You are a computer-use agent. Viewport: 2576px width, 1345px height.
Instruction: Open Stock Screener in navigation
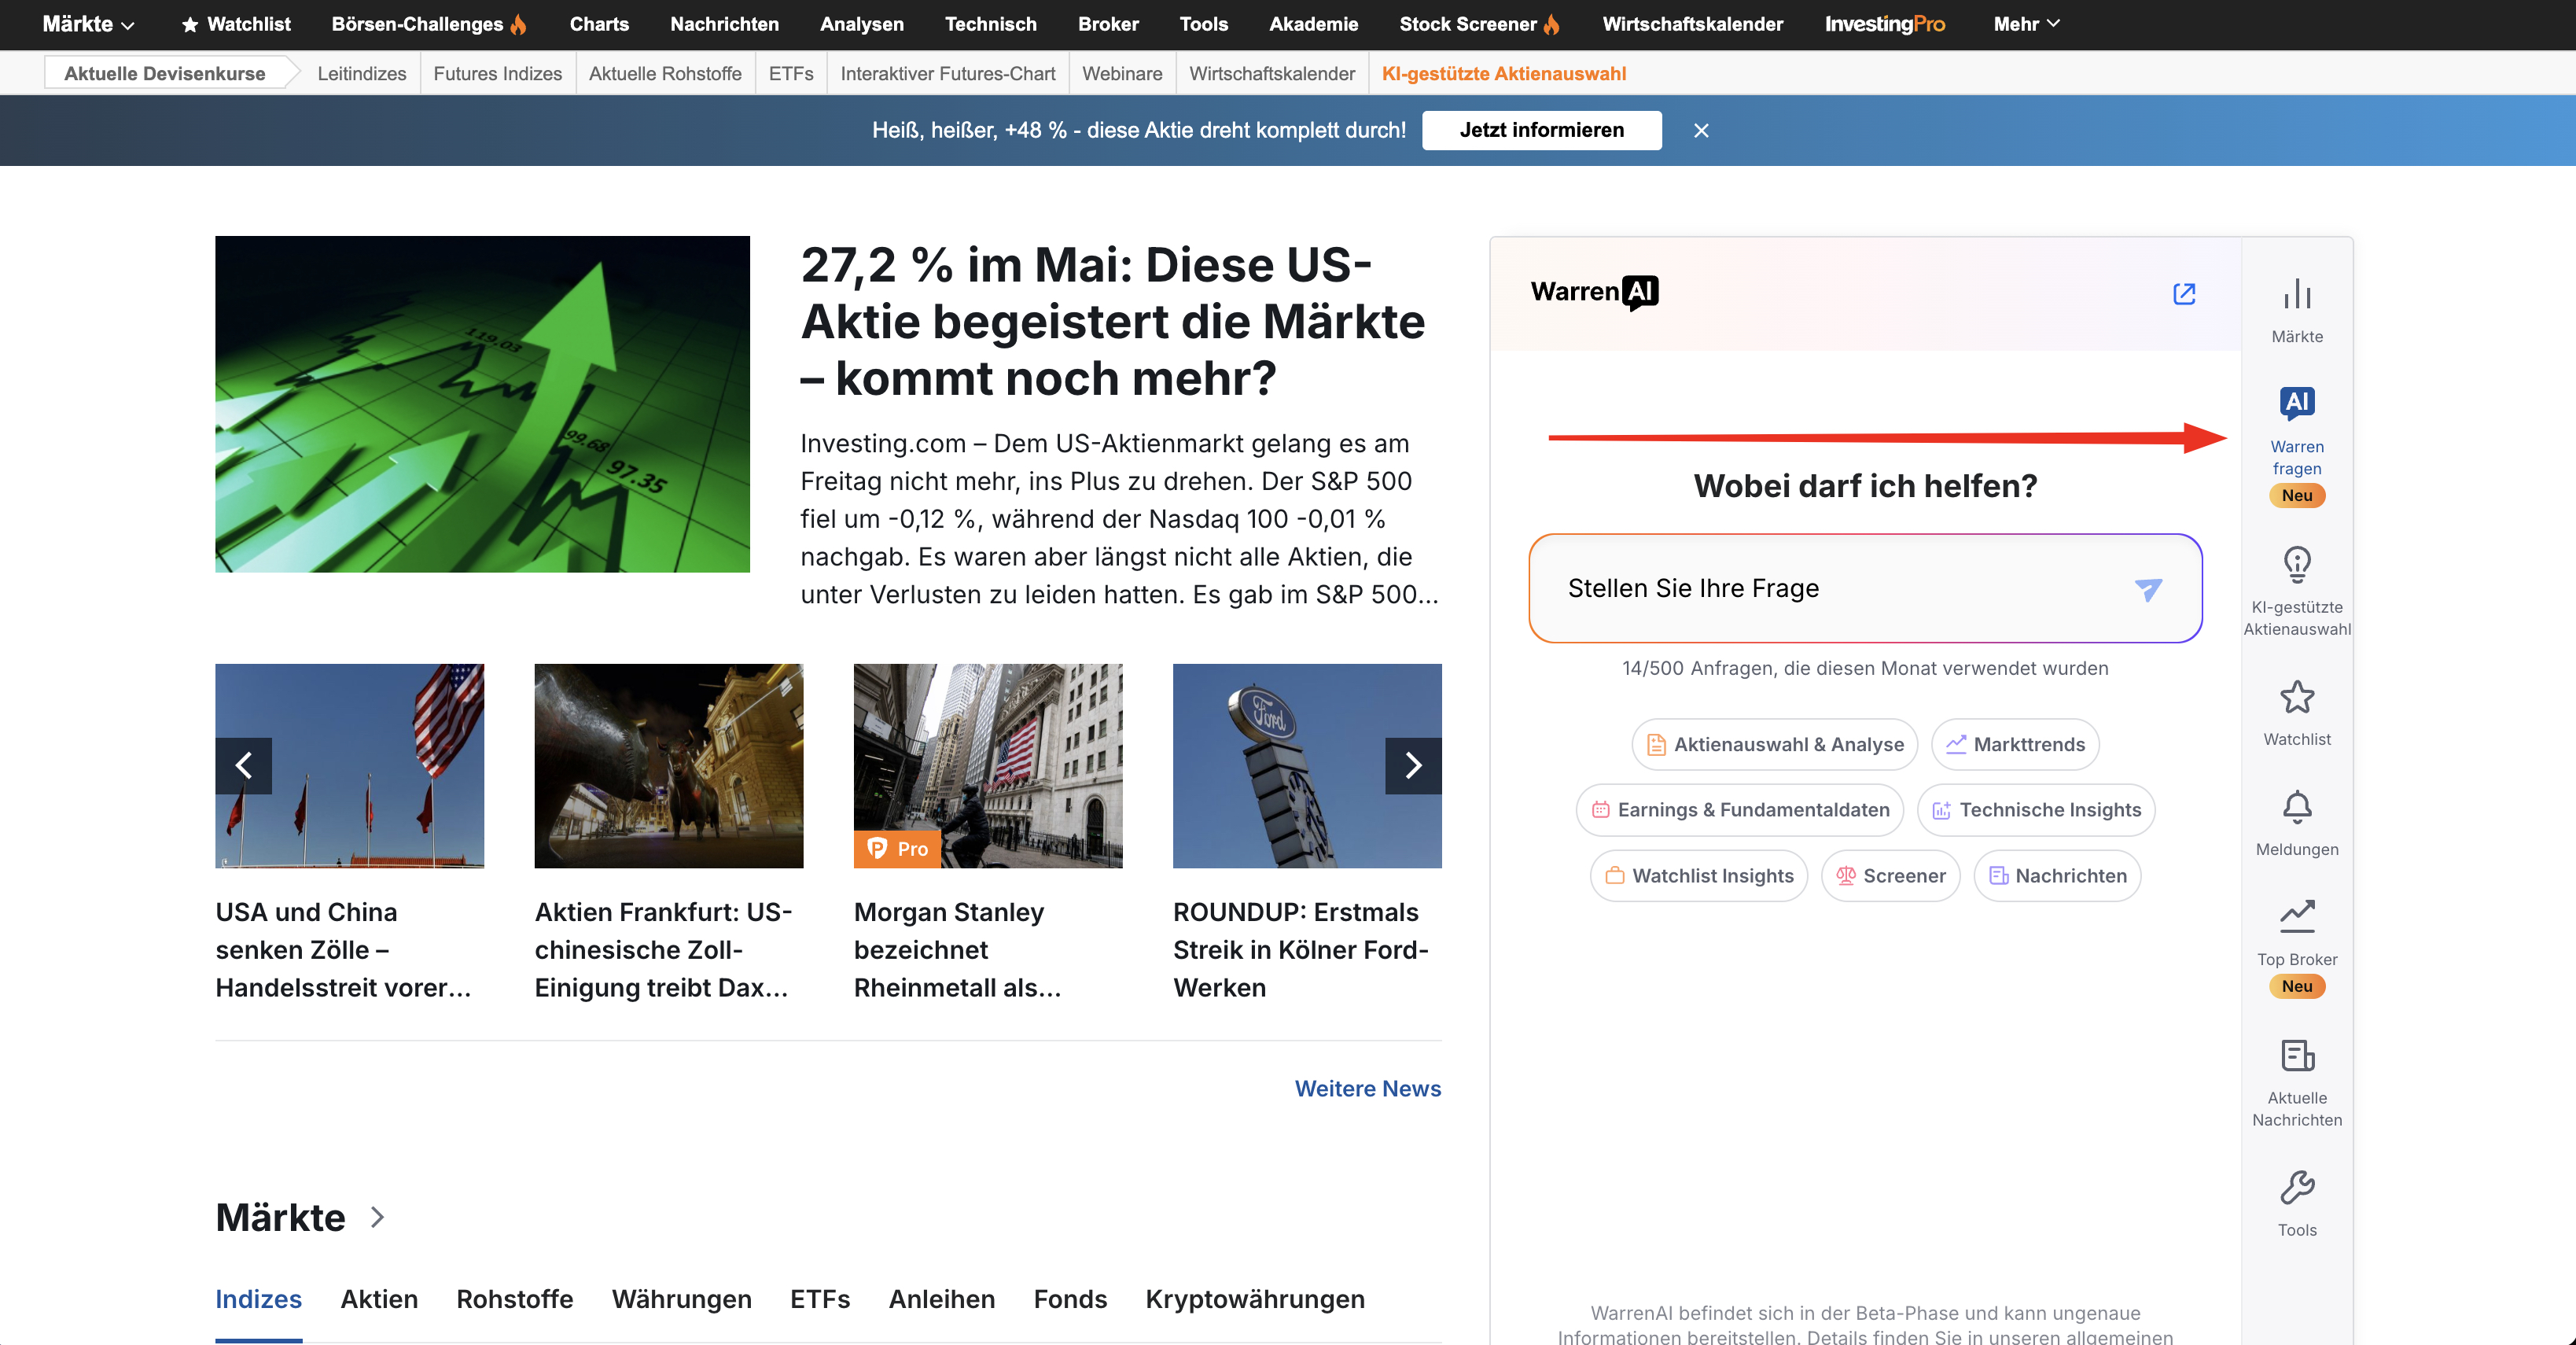[x=1479, y=24]
